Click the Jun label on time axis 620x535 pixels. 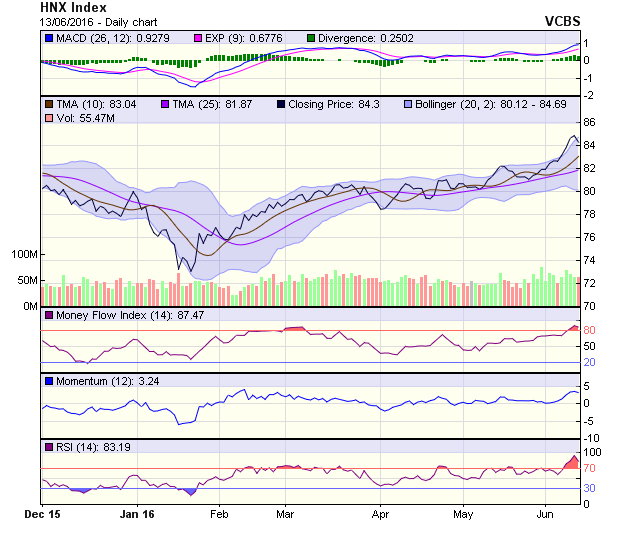tap(545, 514)
